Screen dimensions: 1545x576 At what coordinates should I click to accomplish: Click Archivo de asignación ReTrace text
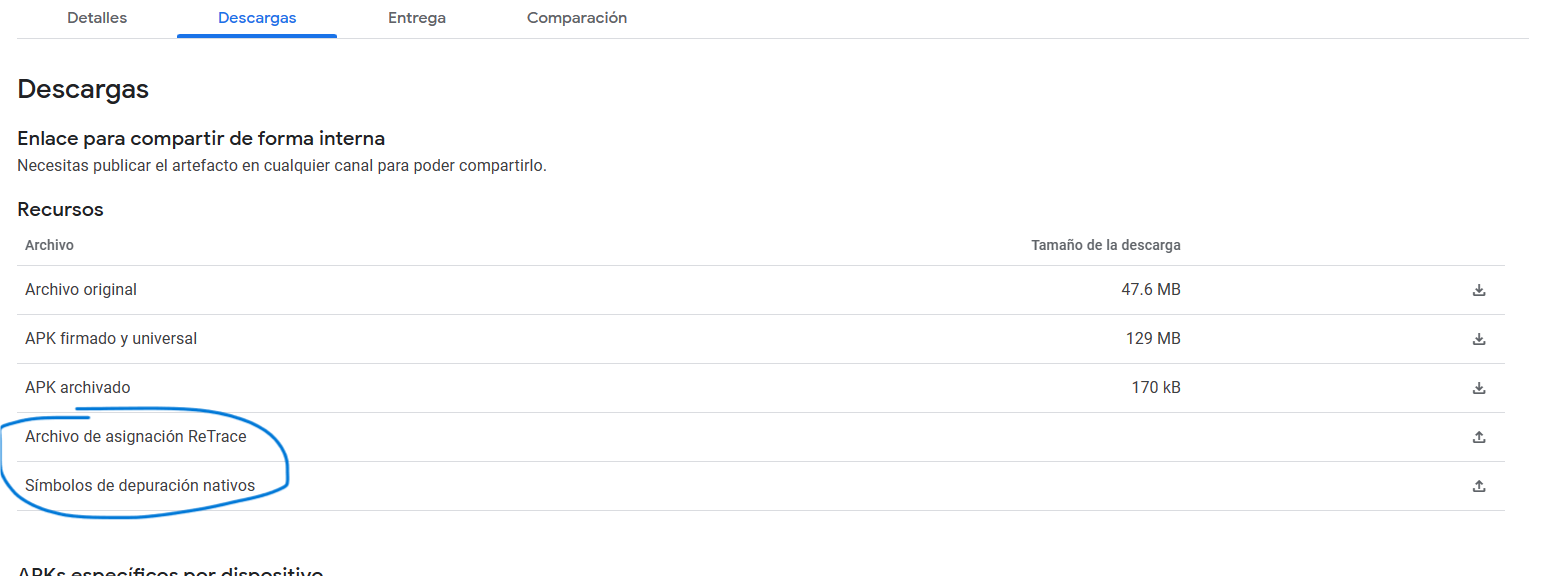136,436
